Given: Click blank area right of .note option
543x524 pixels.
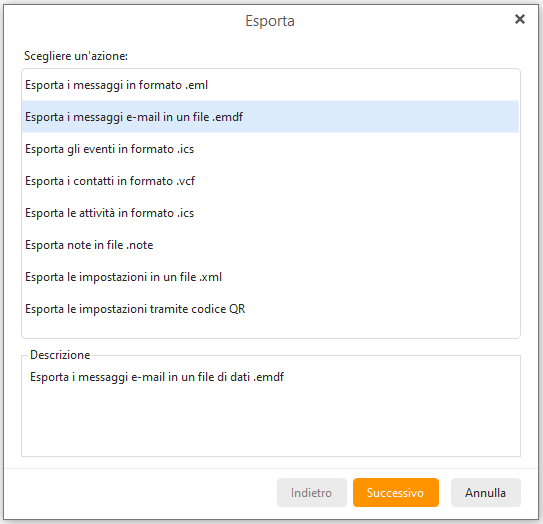Looking at the screenshot, I should (x=336, y=245).
